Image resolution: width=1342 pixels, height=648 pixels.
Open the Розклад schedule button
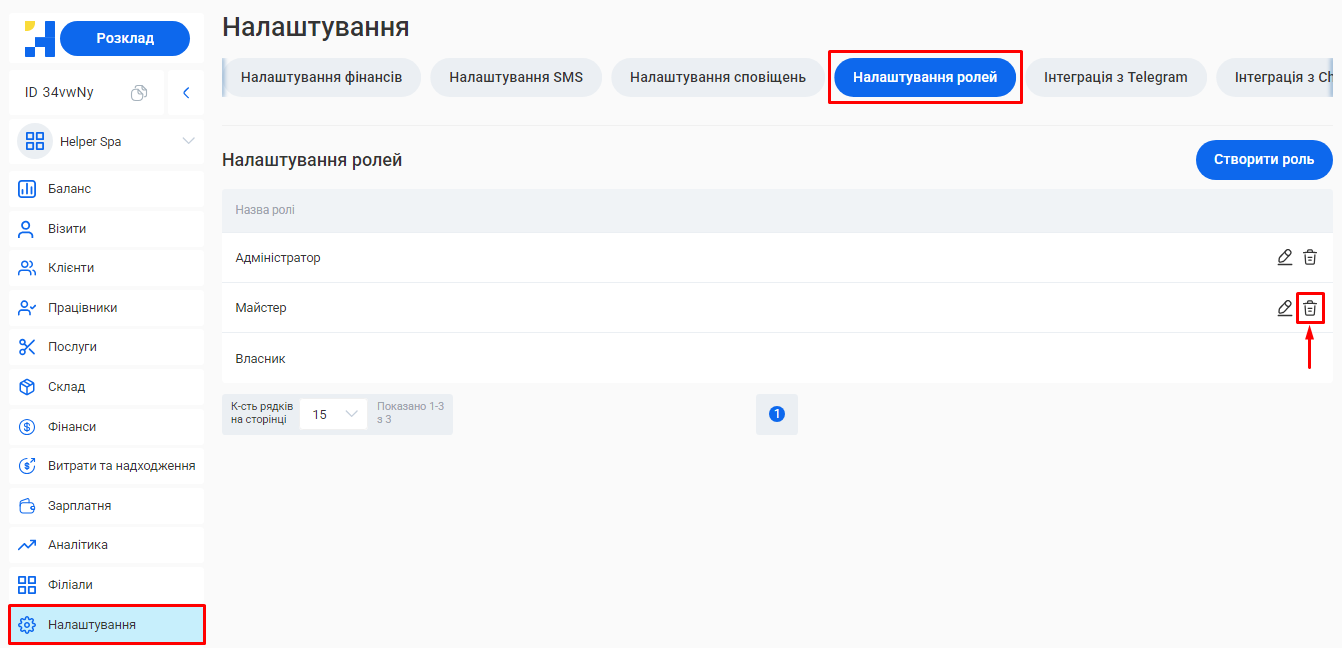point(124,38)
